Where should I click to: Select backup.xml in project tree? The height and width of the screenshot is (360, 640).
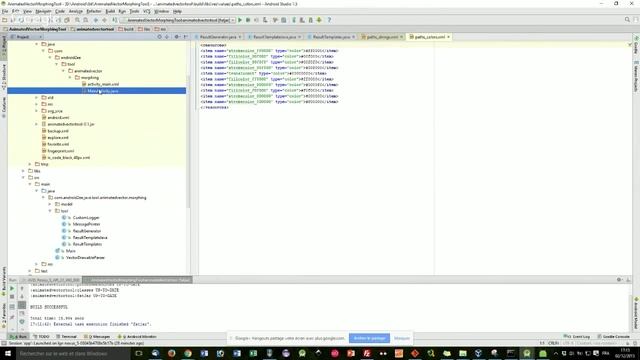[55, 131]
